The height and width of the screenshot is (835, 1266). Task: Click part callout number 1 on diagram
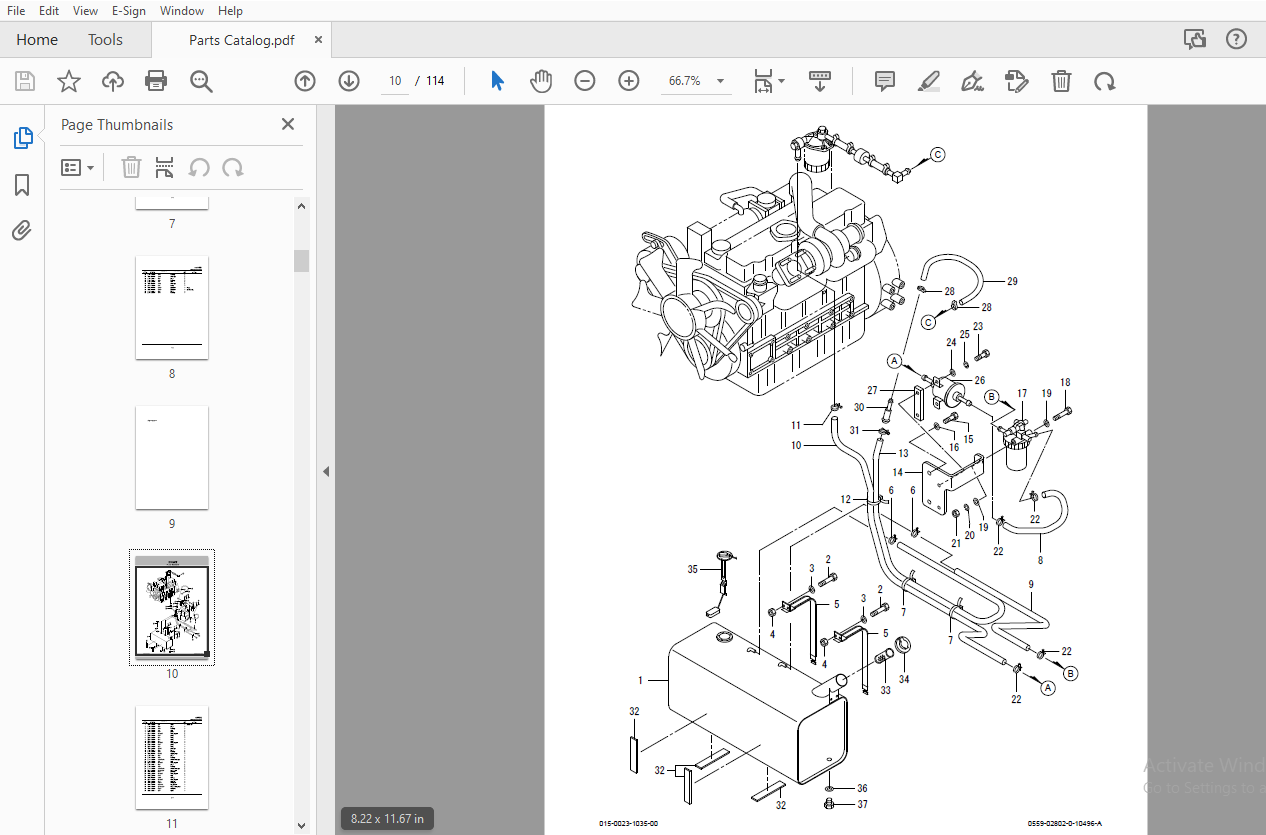click(639, 680)
